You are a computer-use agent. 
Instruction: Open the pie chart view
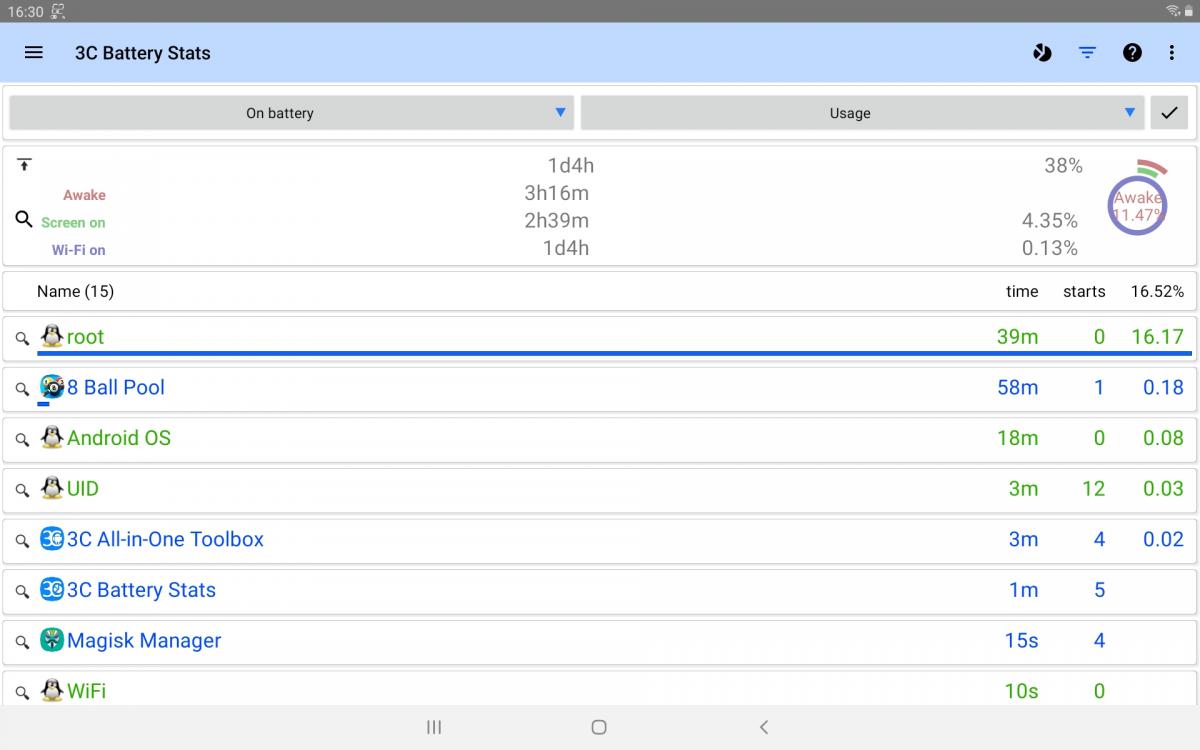tap(1043, 53)
